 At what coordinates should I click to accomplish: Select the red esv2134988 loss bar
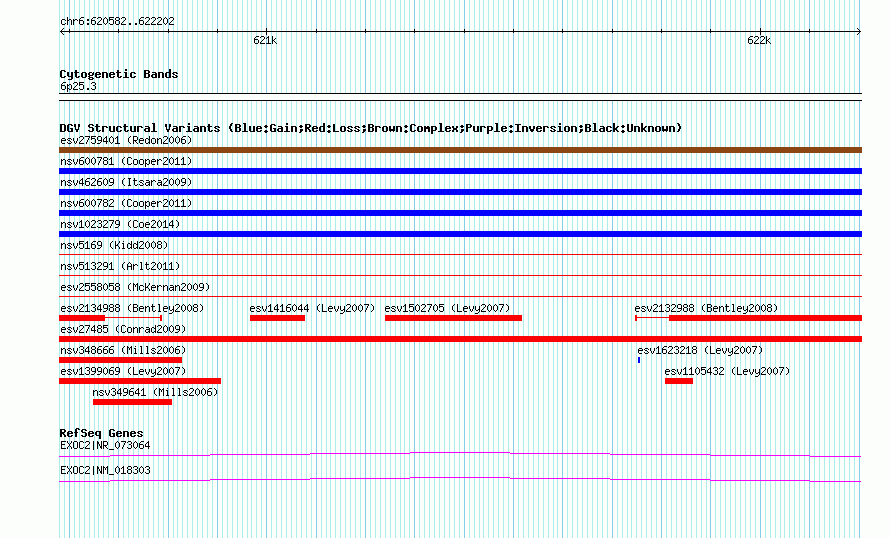coord(111,318)
